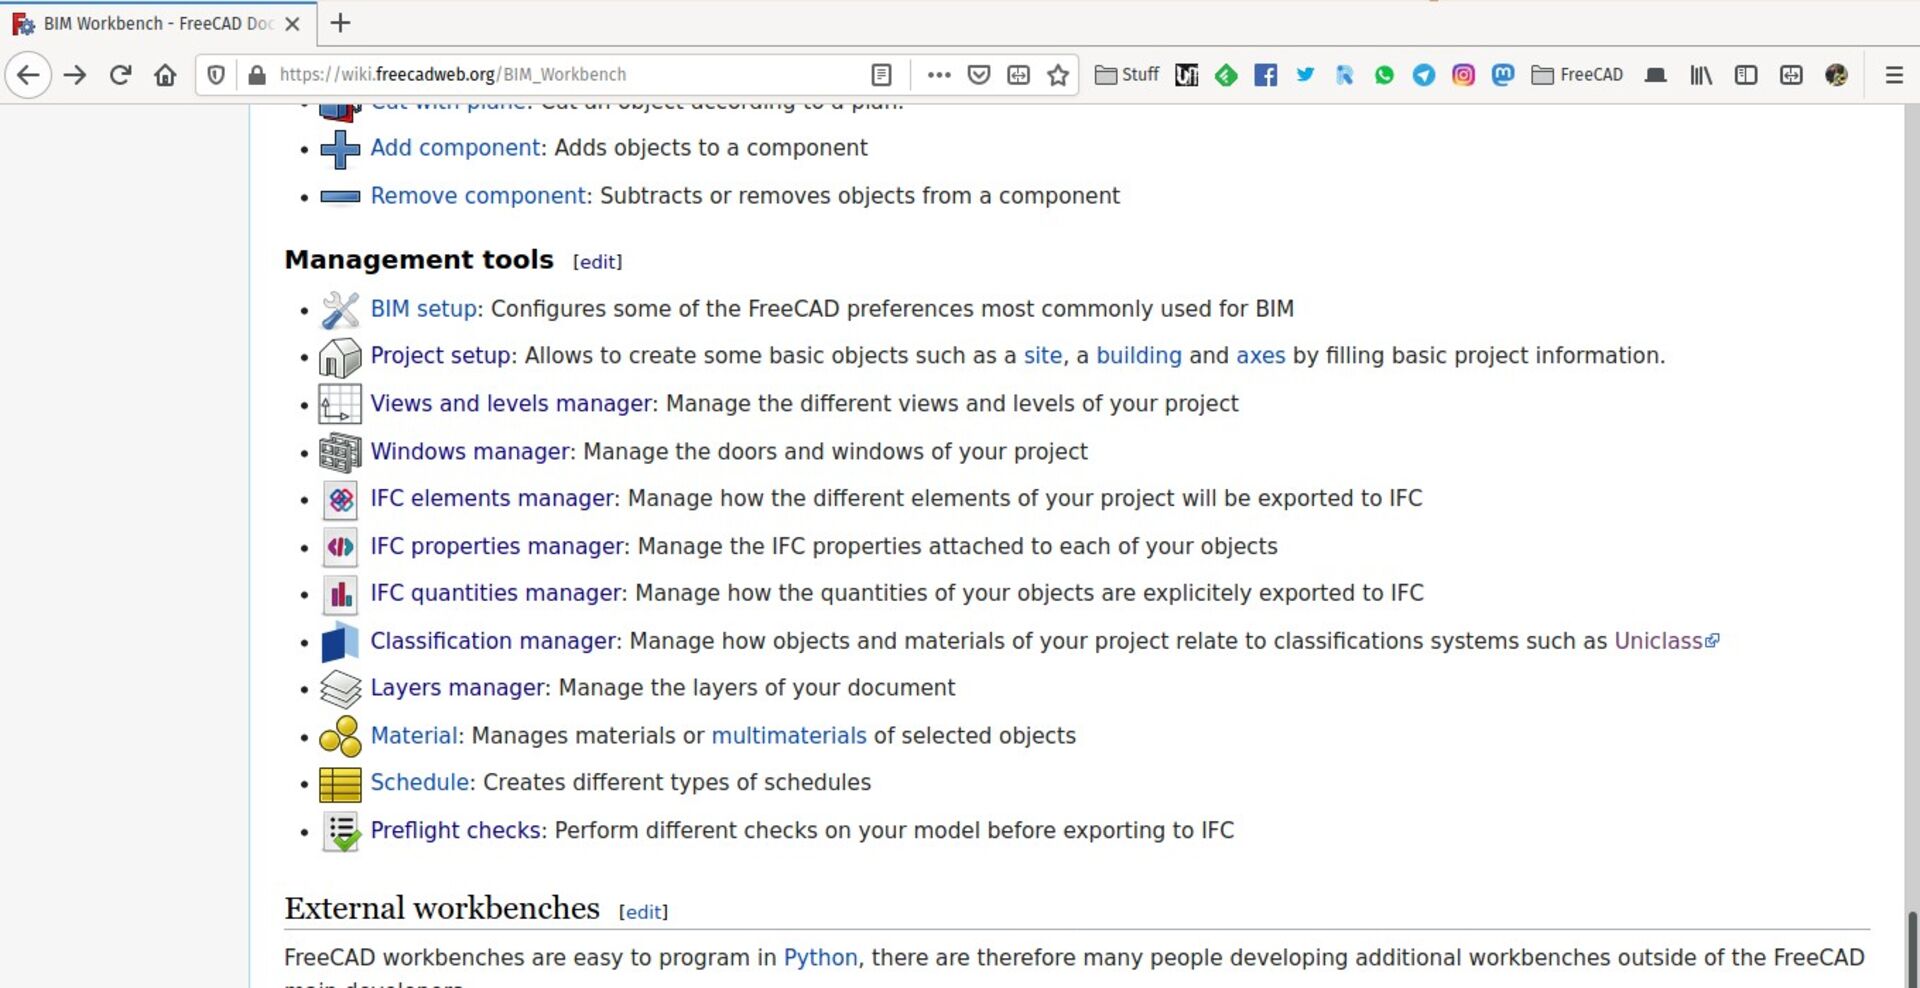Click the IFC elements manager icon

(x=340, y=499)
